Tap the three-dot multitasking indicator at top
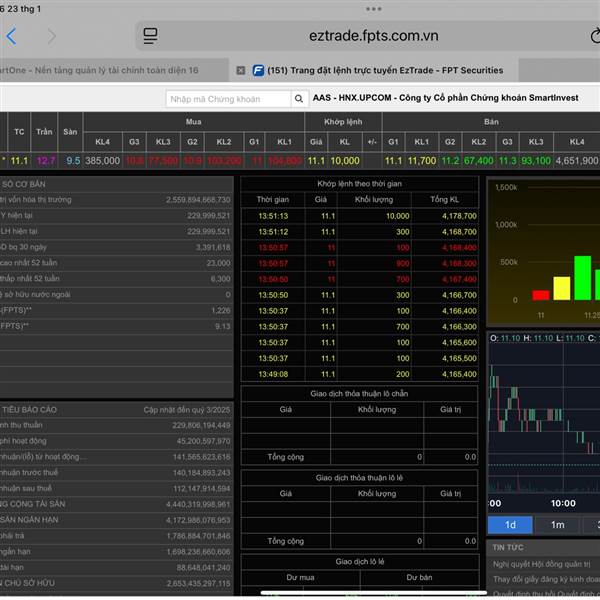 pos(374,8)
